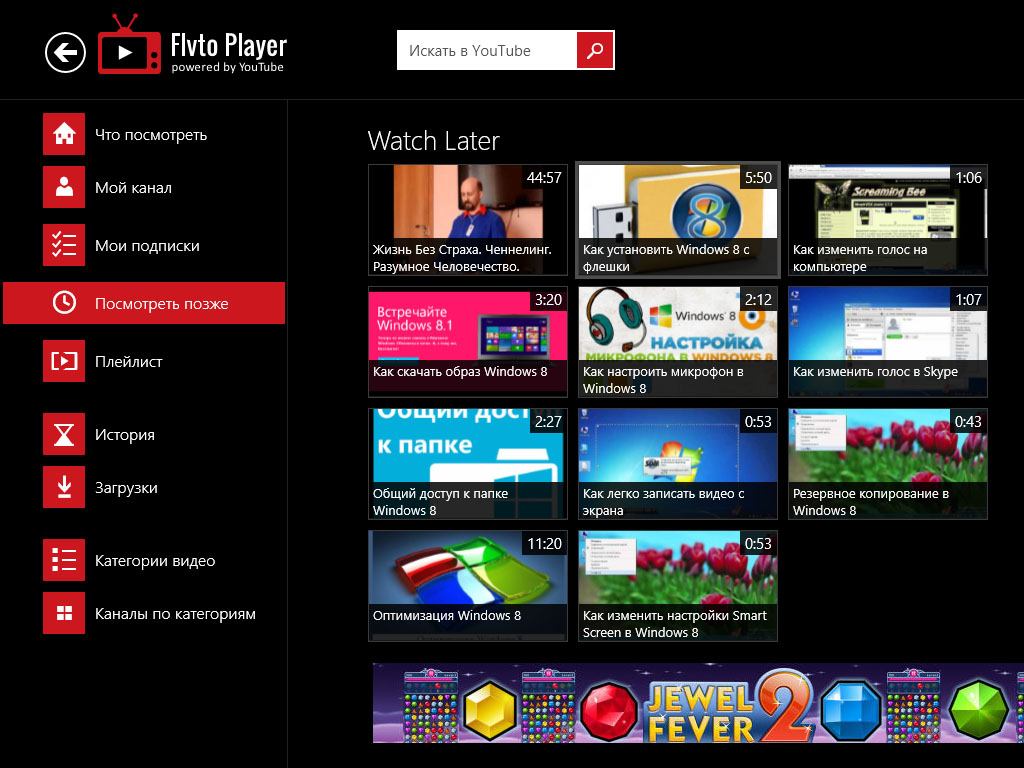Viewport: 1024px width, 768px height.
Task: Click the 5:50 duration label
Action: pos(758,178)
